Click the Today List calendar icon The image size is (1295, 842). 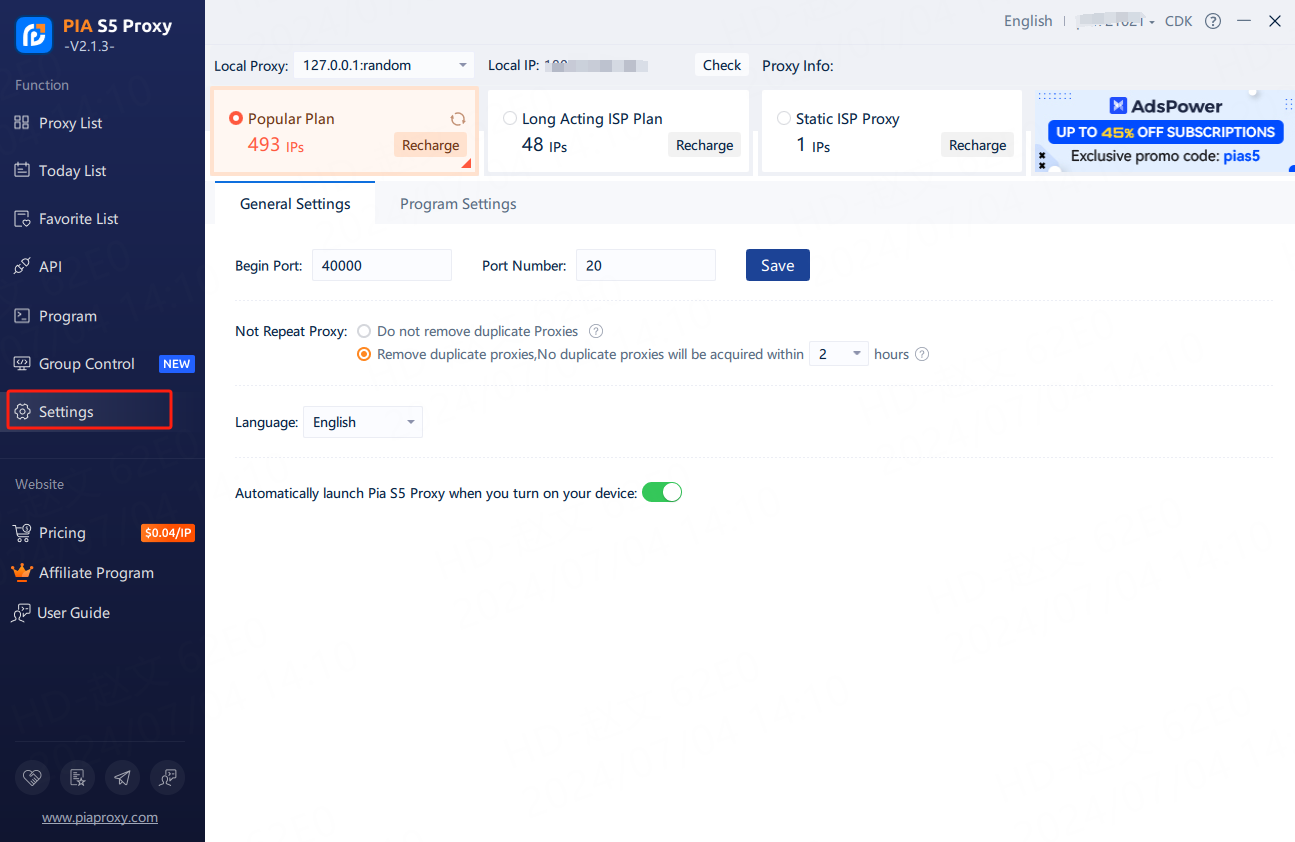pyautogui.click(x=22, y=170)
